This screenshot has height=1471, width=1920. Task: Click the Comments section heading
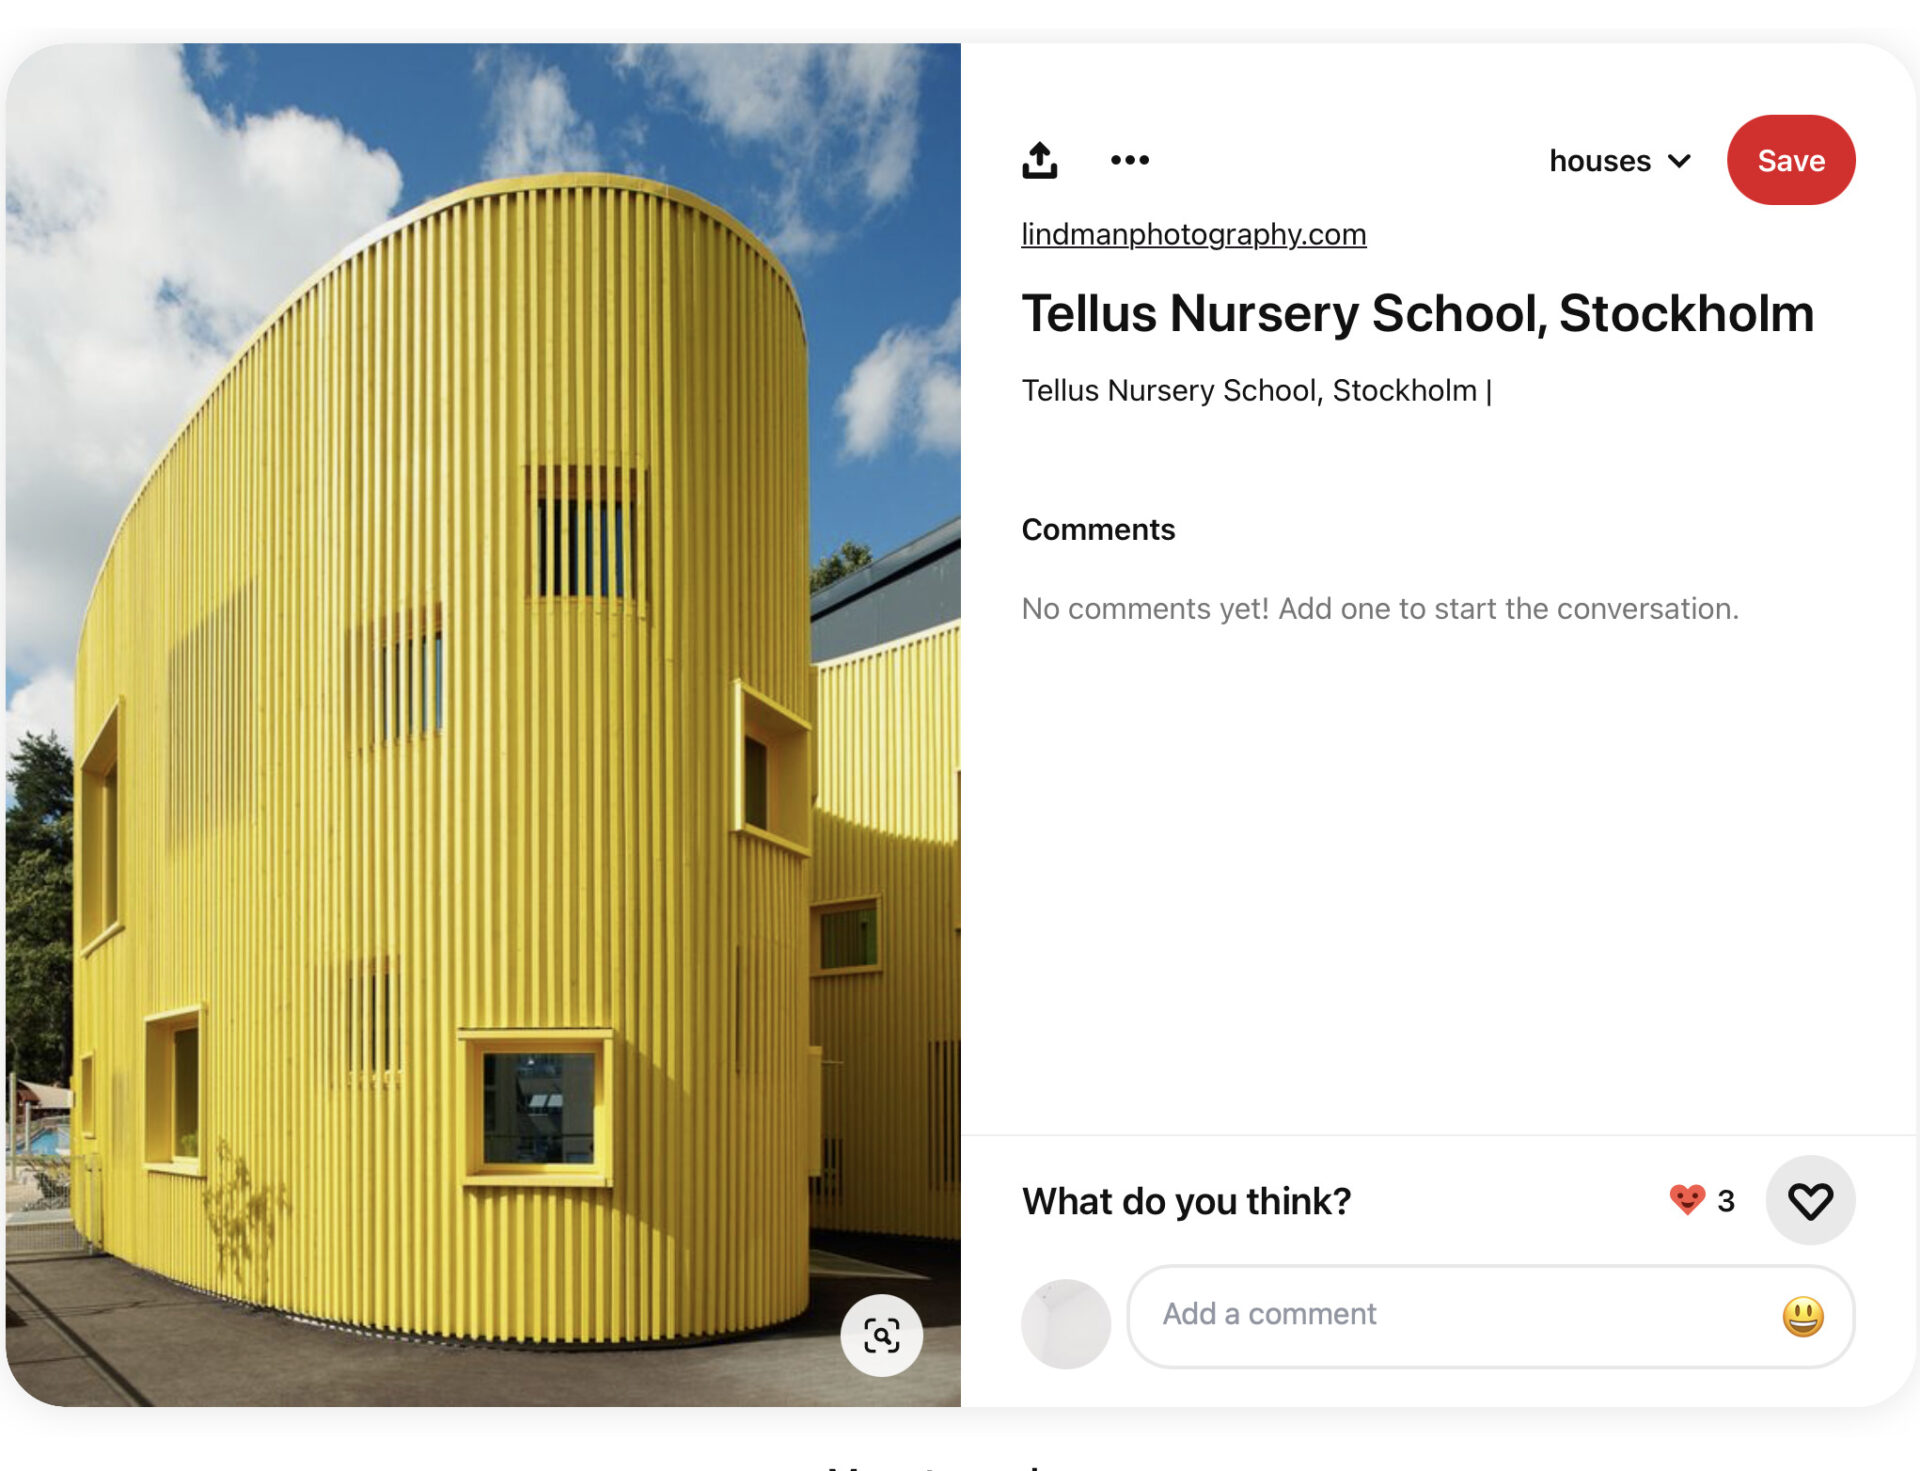coord(1098,529)
